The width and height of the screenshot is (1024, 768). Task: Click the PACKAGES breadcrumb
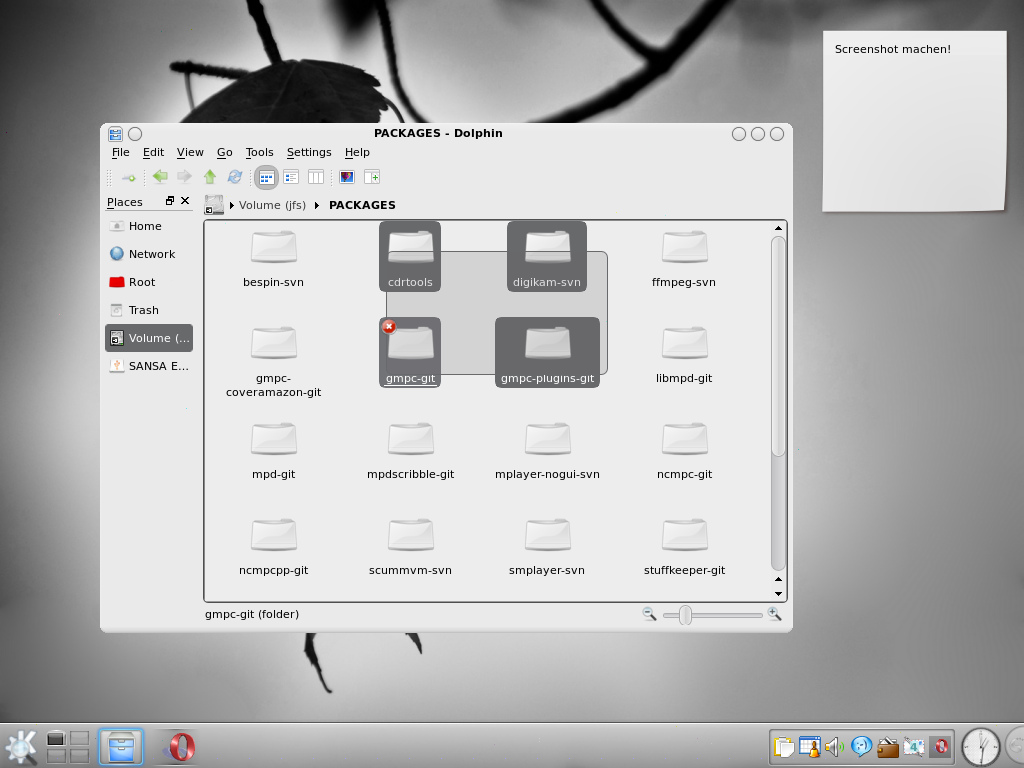click(x=362, y=205)
